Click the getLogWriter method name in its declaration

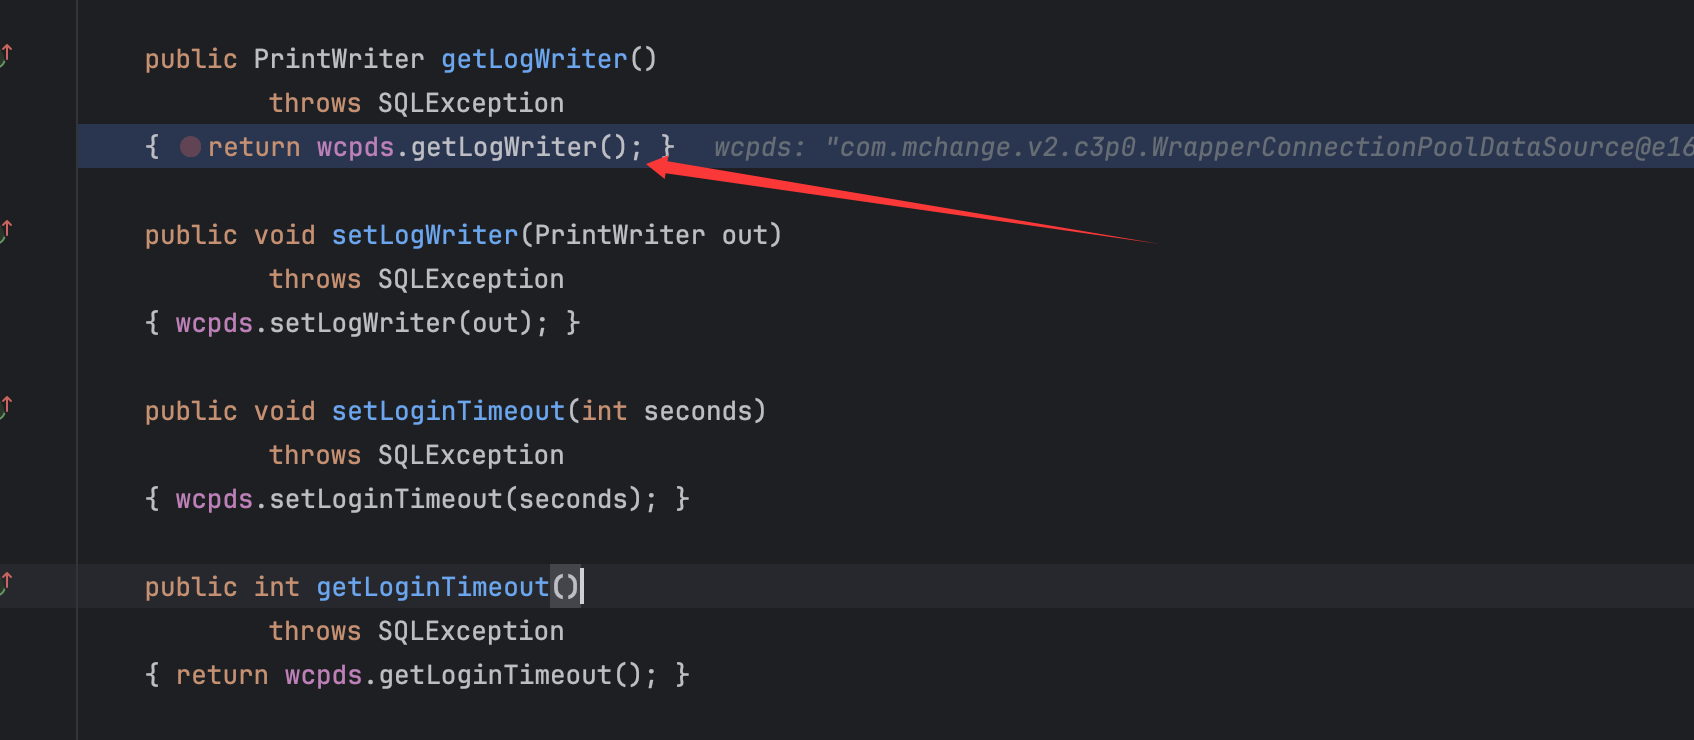coord(534,59)
